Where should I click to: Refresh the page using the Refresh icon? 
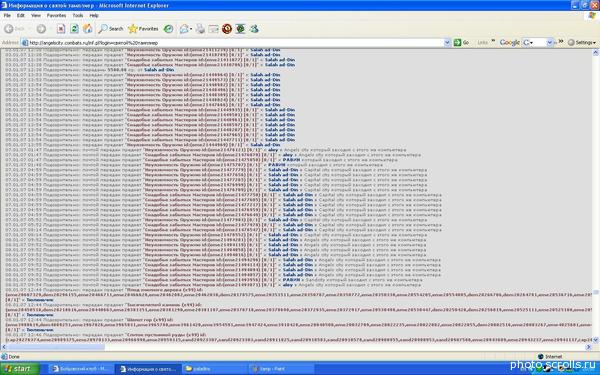point(74,29)
